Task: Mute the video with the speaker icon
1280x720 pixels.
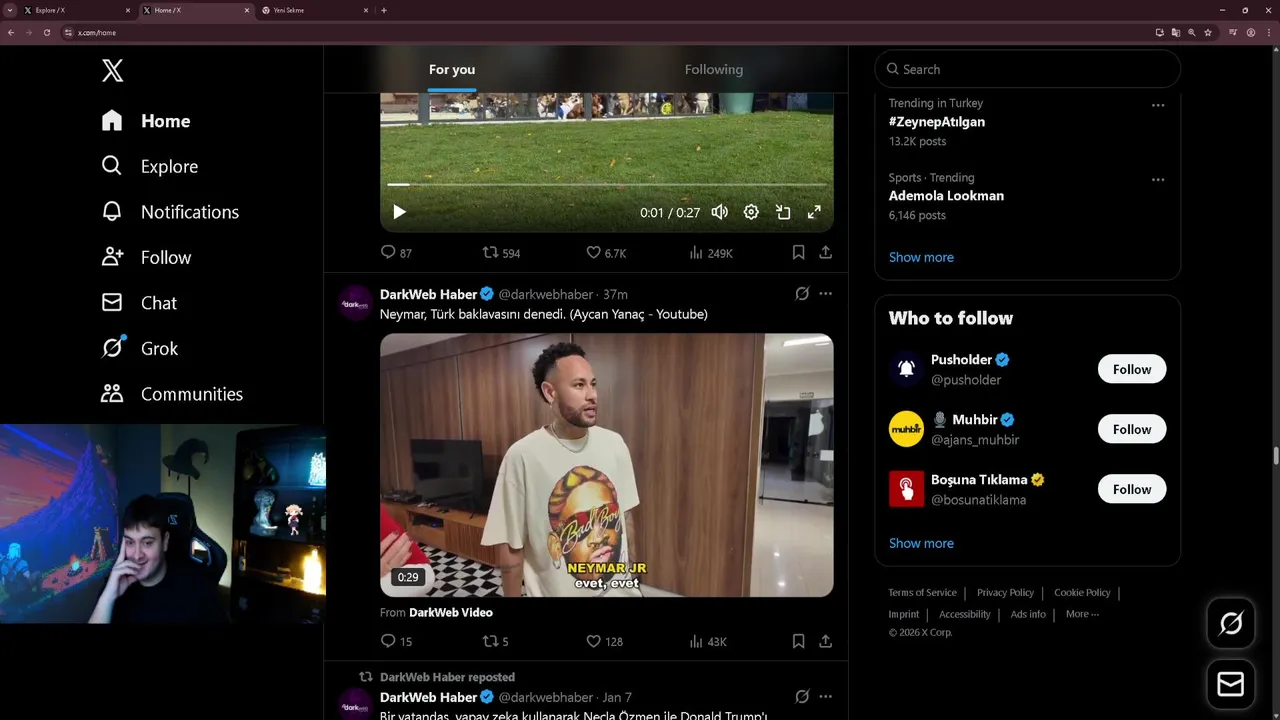Action: 719,212
